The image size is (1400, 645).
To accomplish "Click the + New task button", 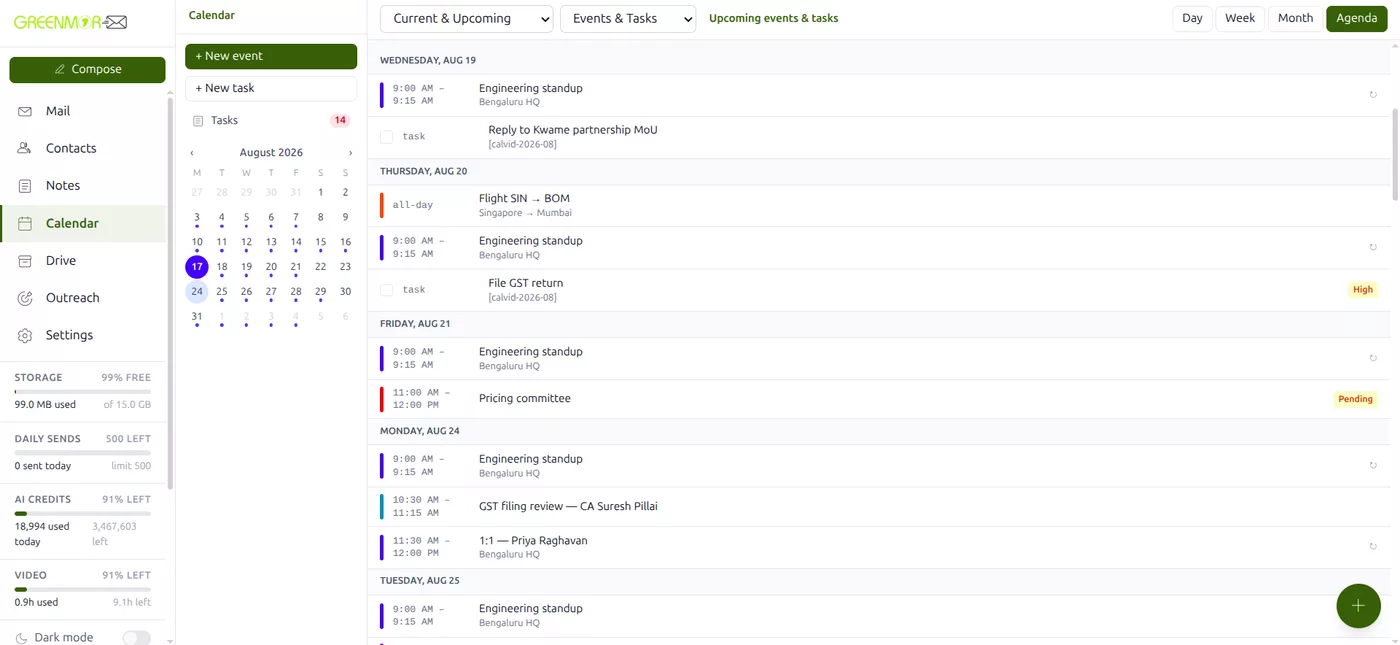I will point(271,88).
